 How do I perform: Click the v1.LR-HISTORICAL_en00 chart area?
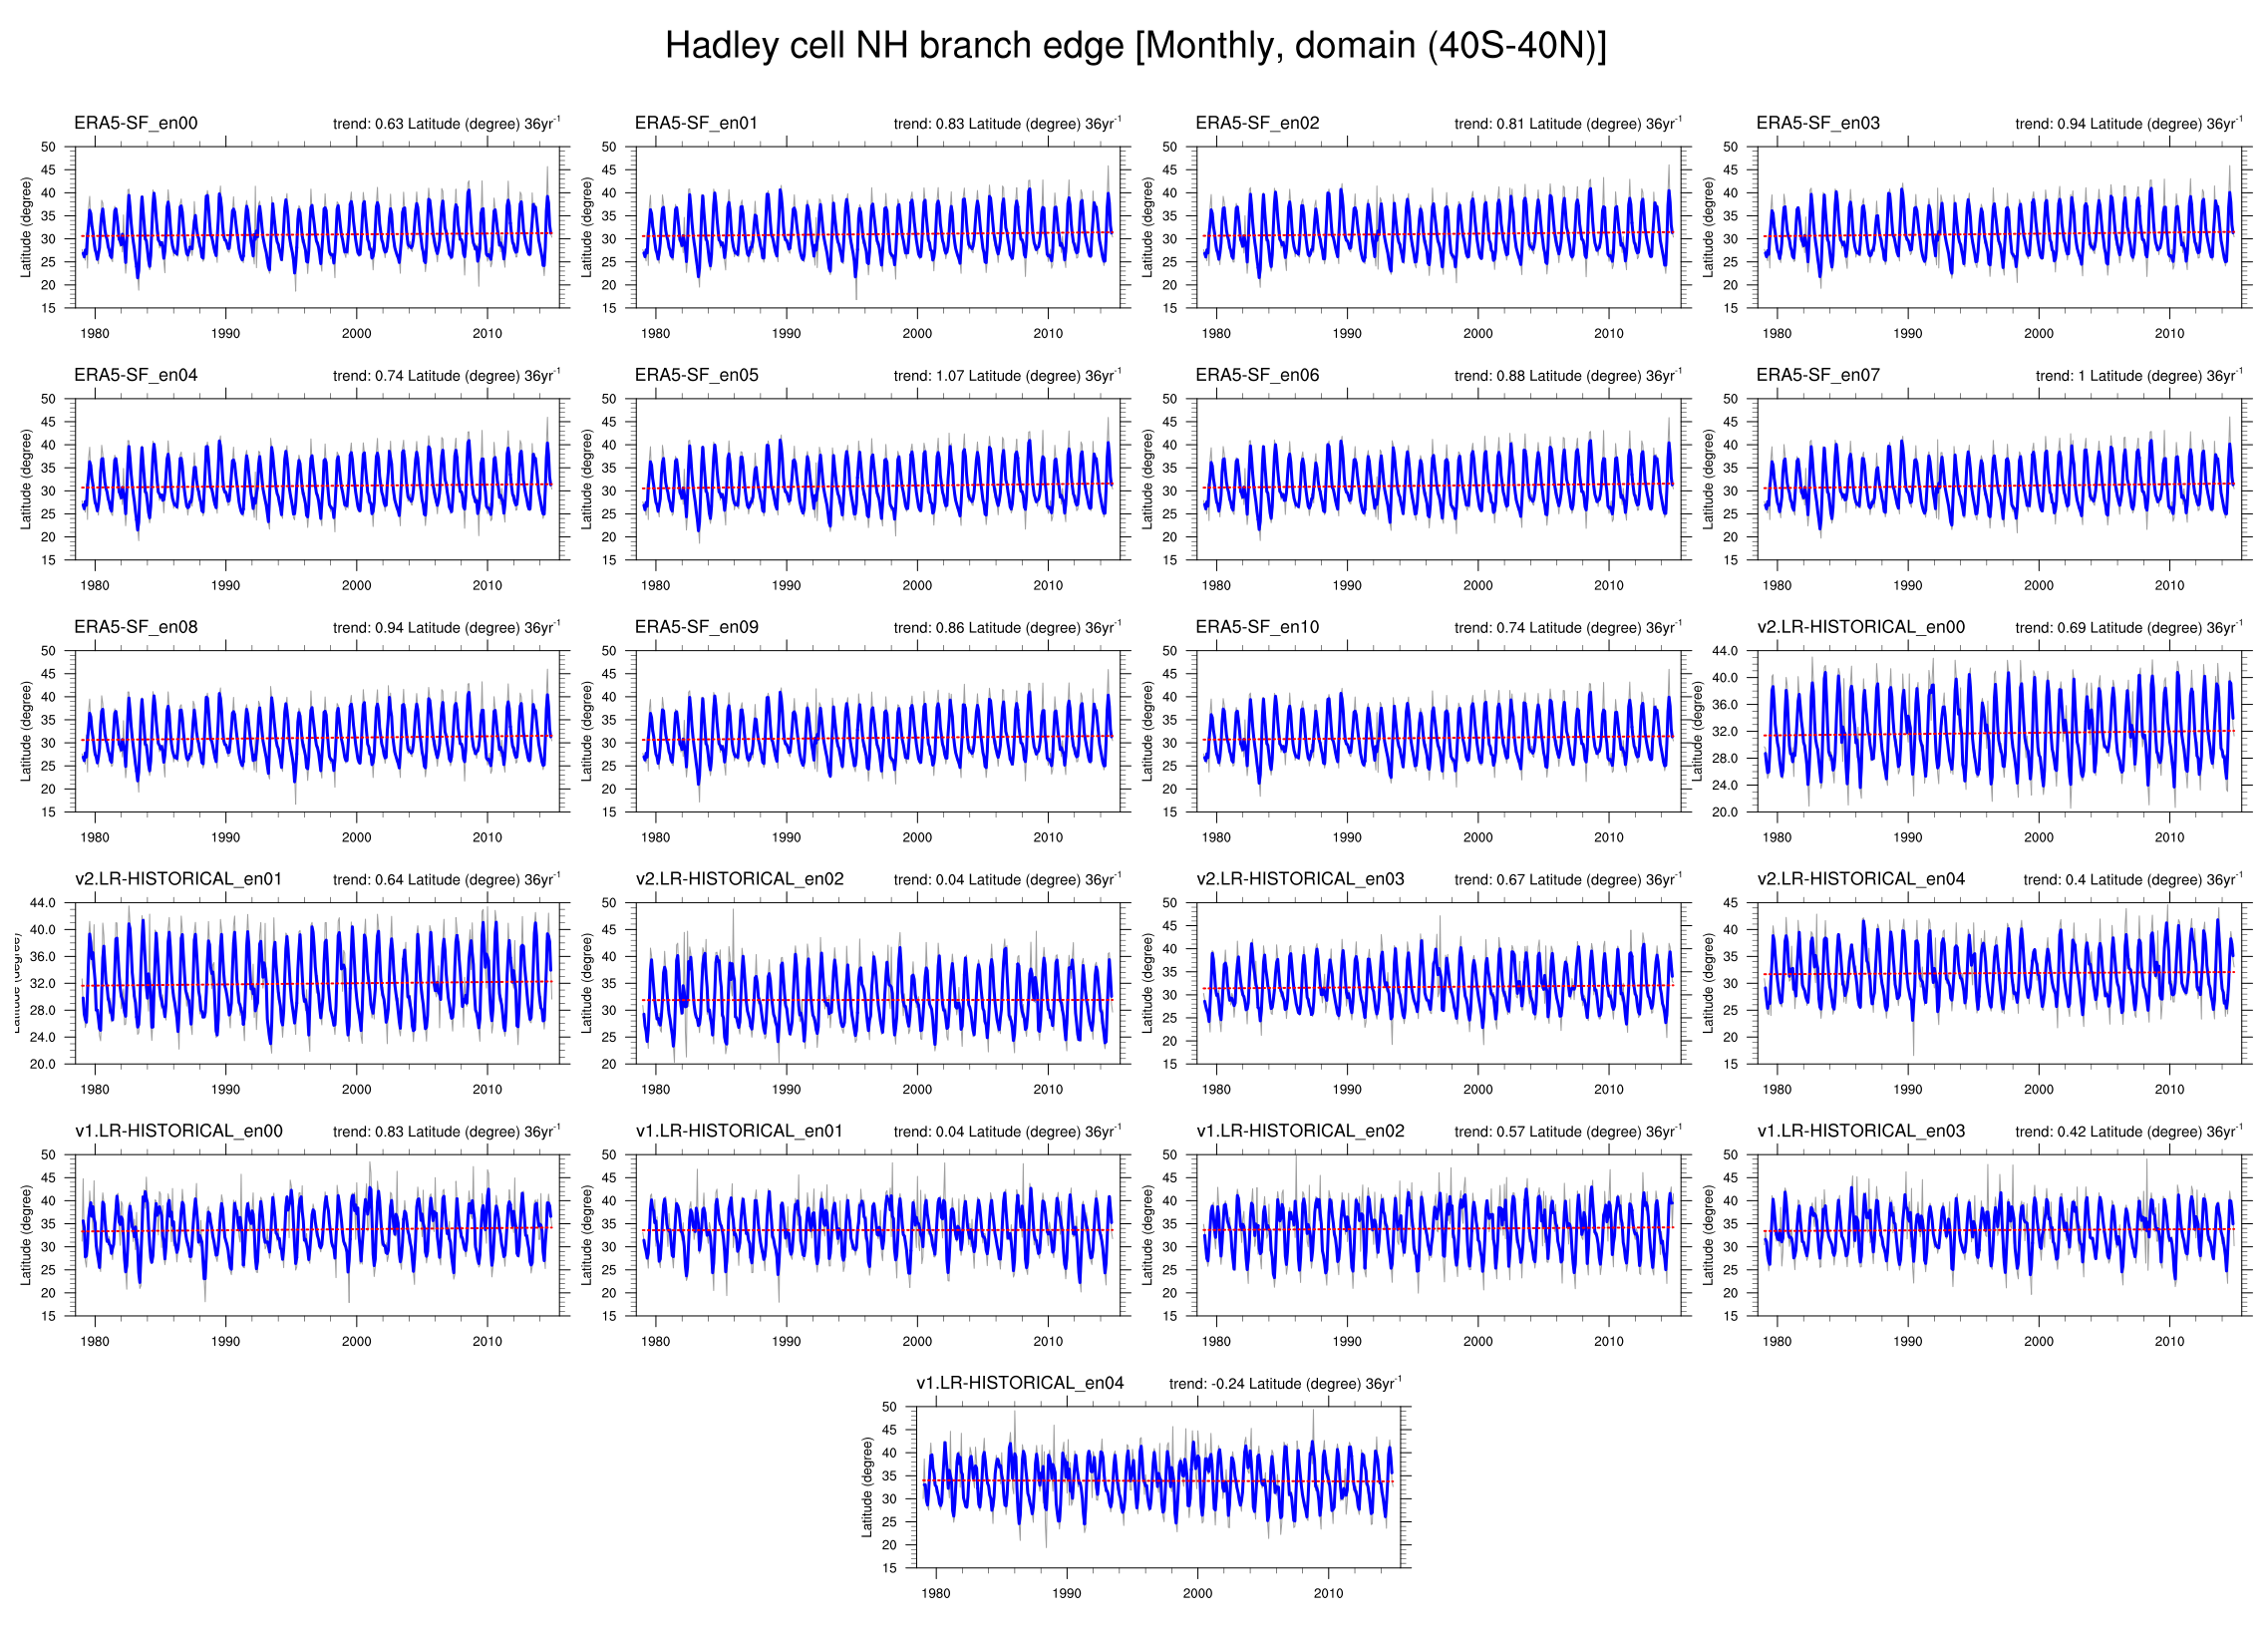(317, 1235)
